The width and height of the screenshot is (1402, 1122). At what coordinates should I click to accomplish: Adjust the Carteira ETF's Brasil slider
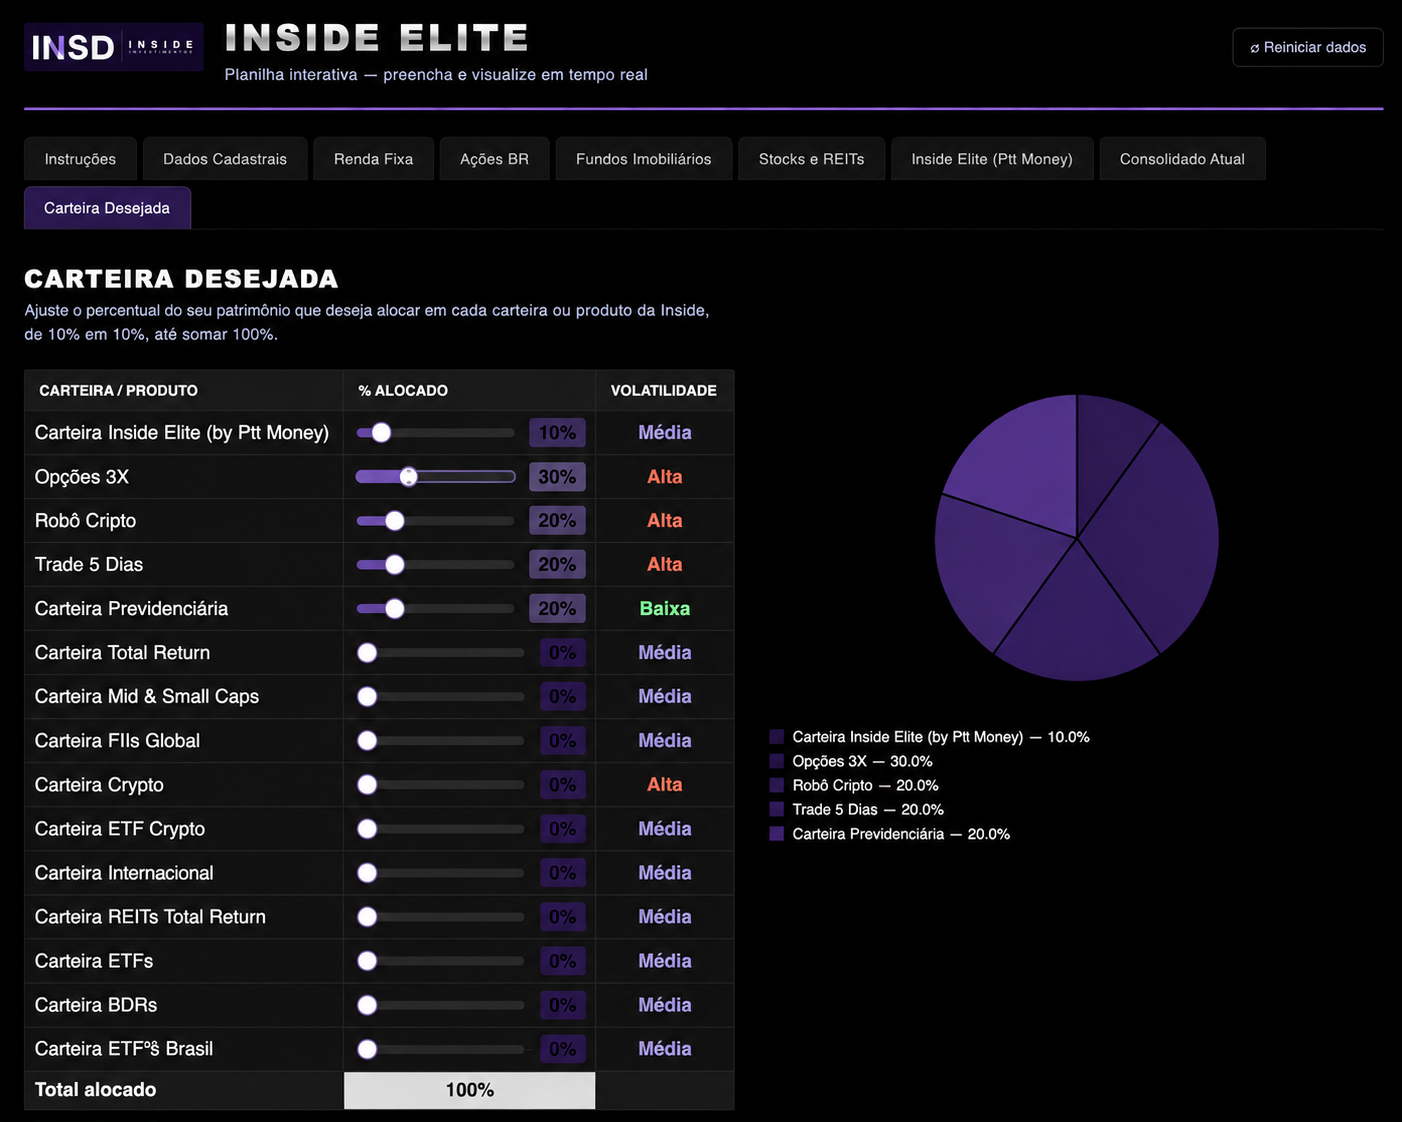pos(441,1049)
